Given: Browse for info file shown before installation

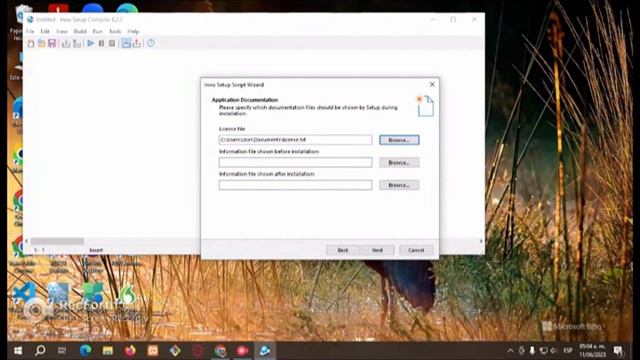Looking at the screenshot, I should point(399,162).
